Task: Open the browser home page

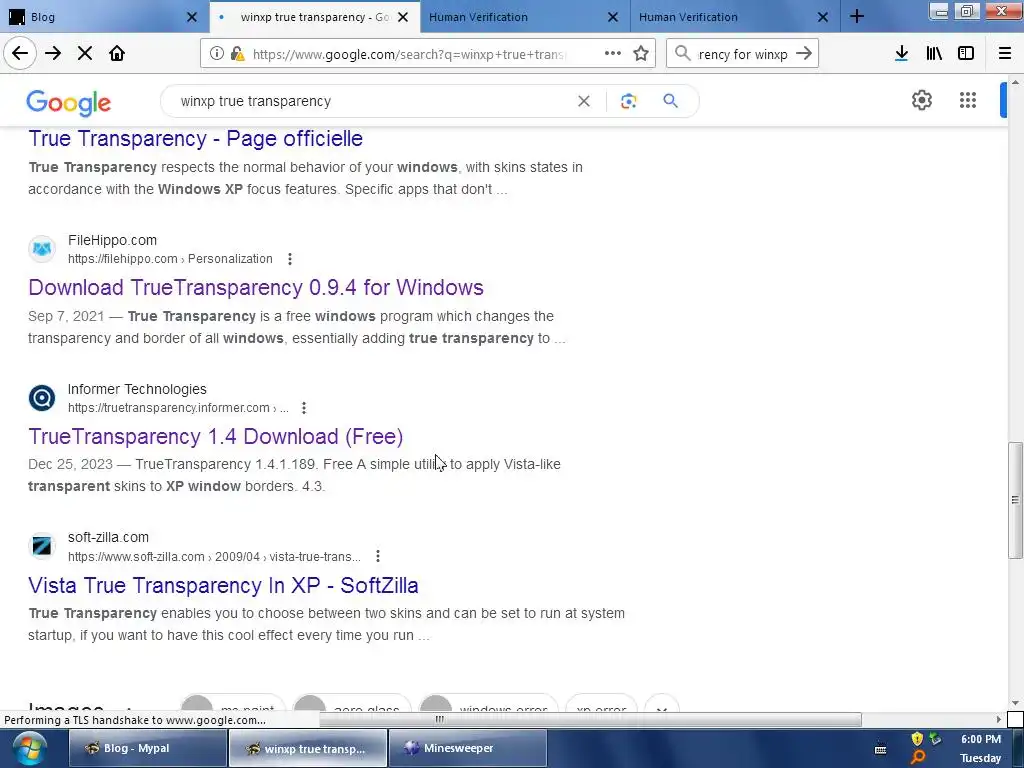Action: point(117,53)
